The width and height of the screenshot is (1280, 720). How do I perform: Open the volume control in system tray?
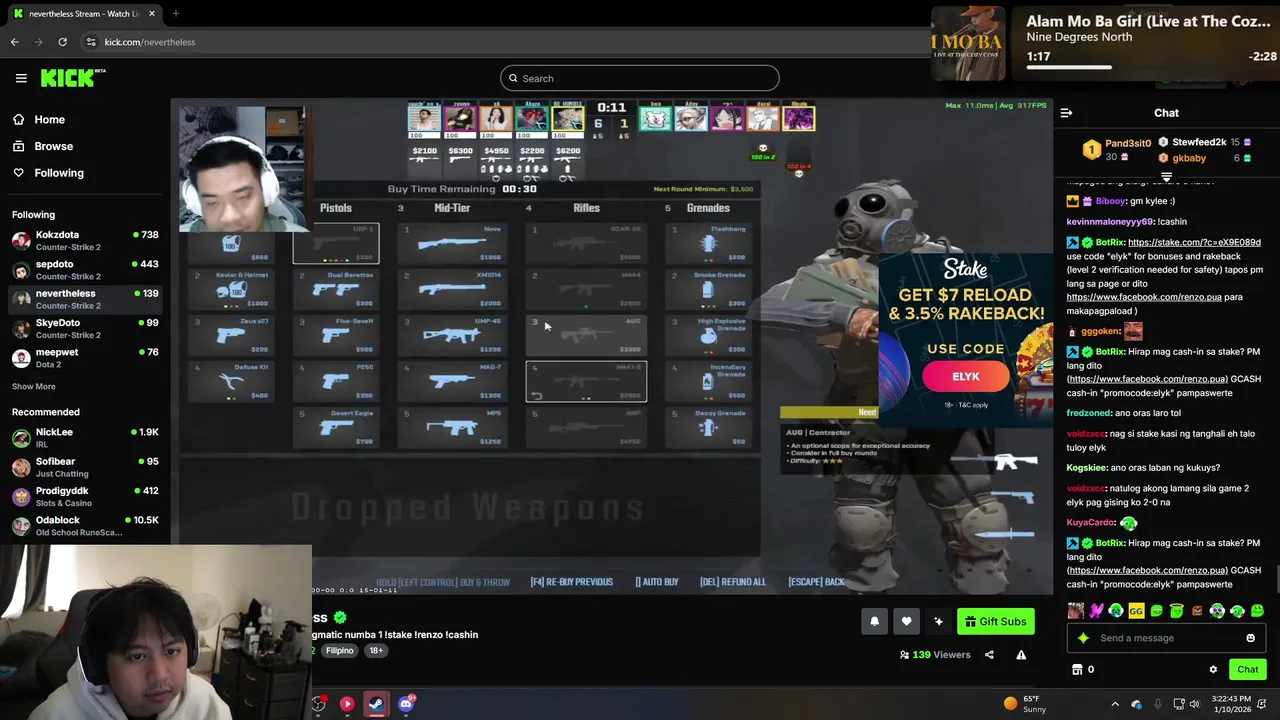click(x=1195, y=704)
